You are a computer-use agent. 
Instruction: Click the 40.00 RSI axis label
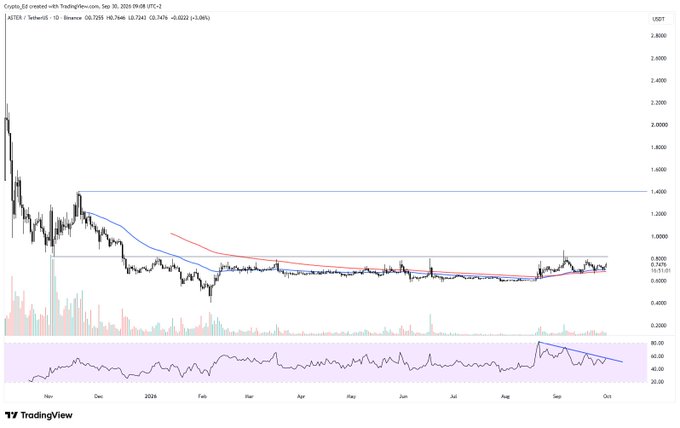(x=657, y=369)
